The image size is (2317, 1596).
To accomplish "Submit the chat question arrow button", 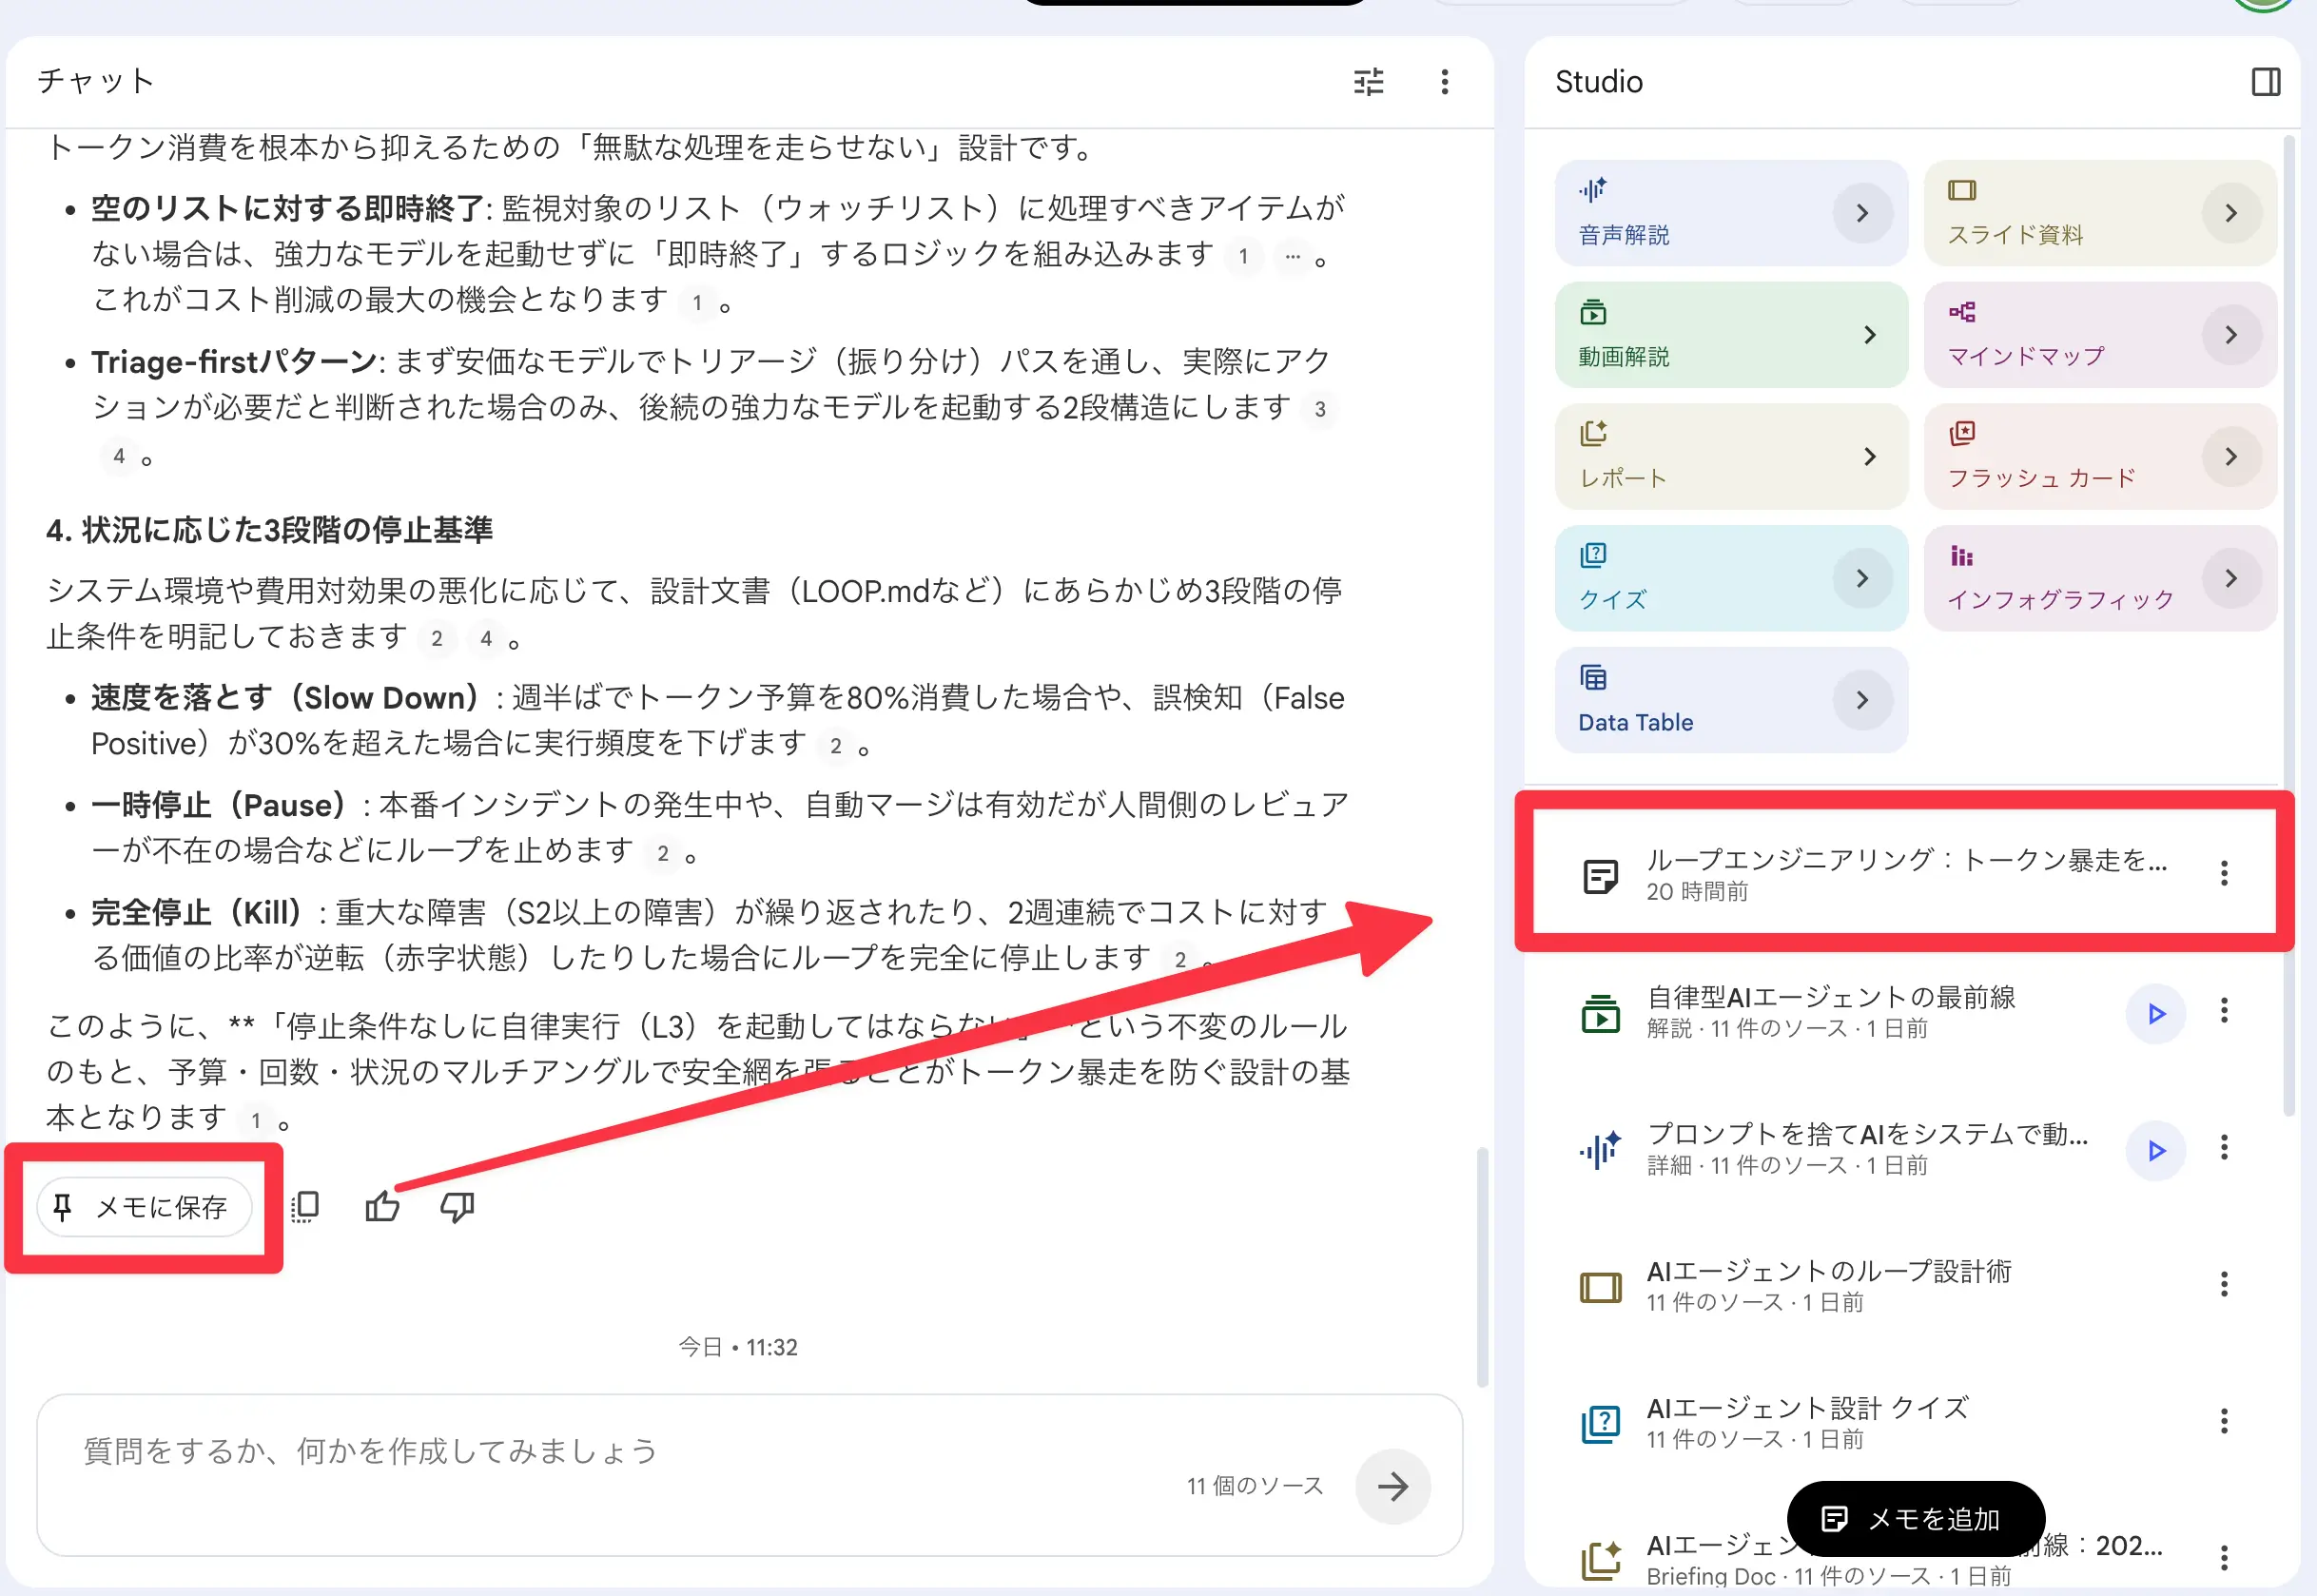I will 1392,1487.
